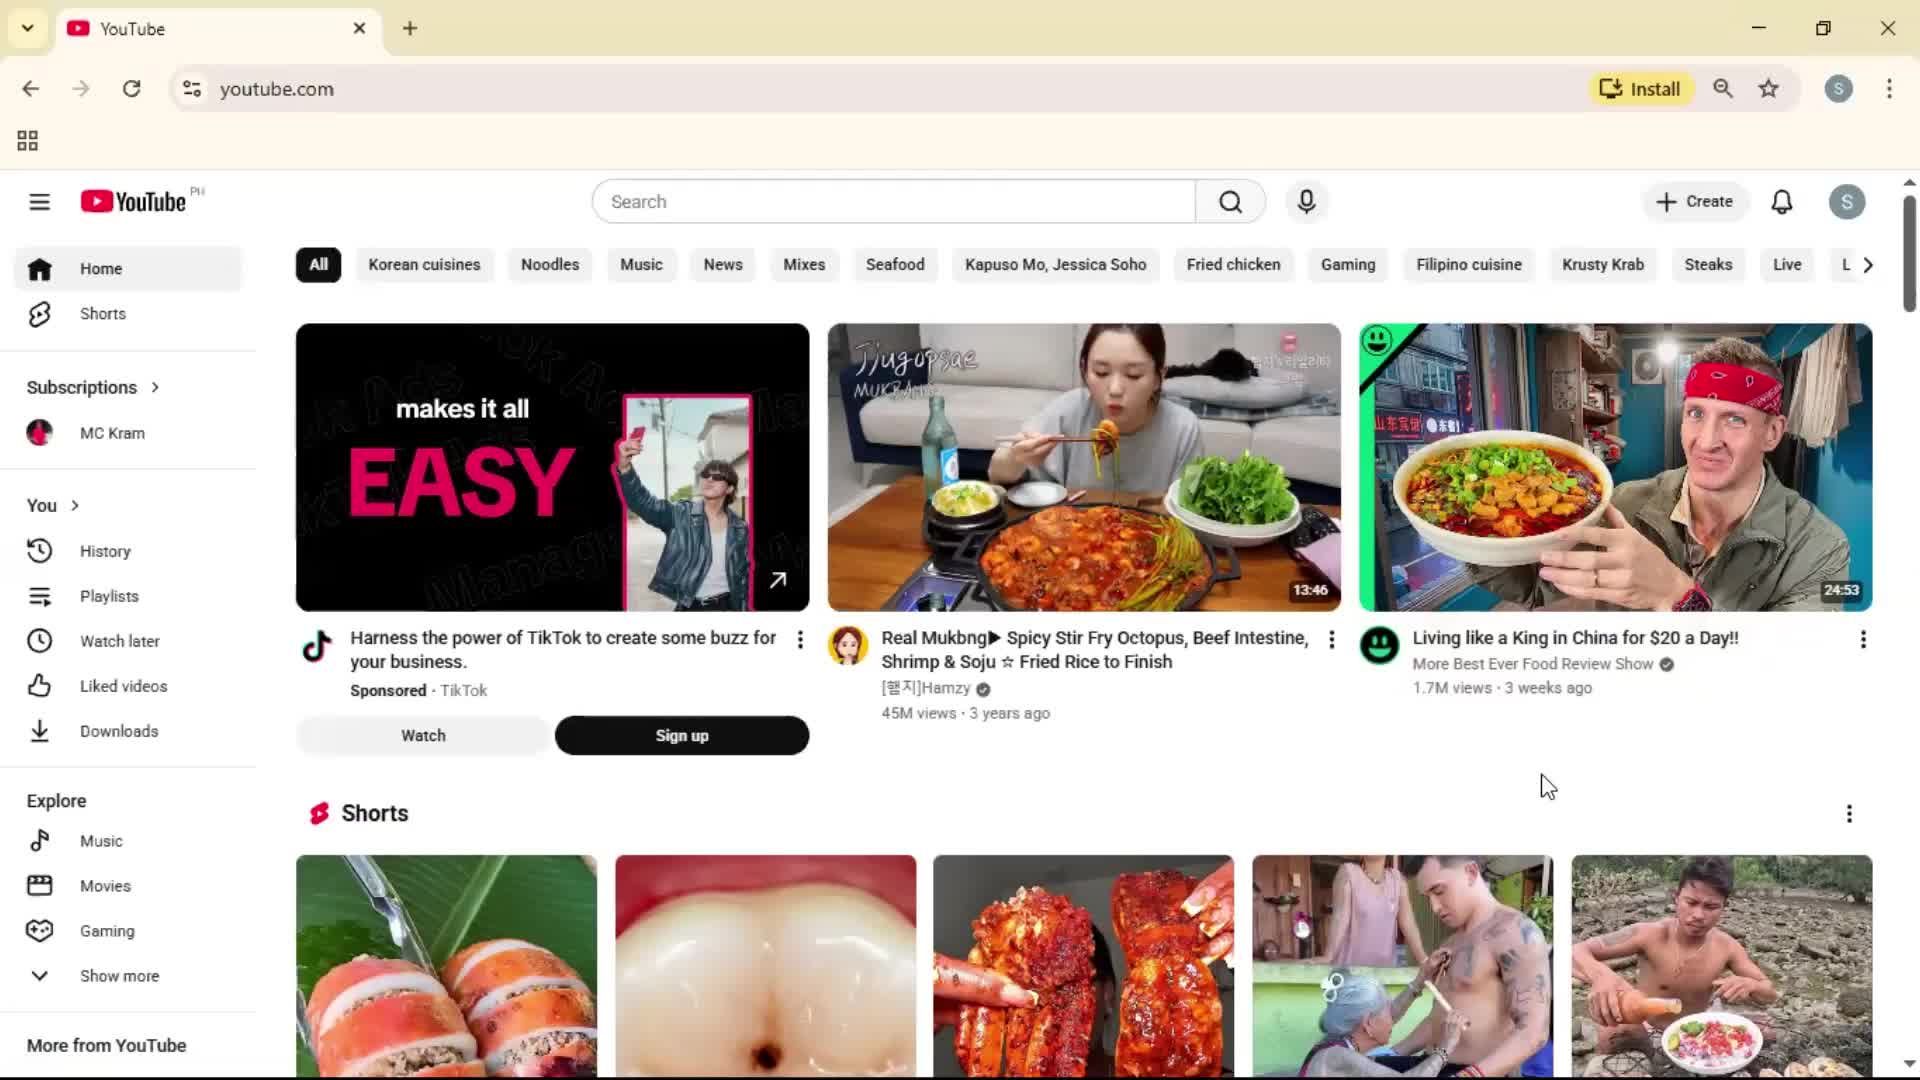Open the Living like a King in China video
Viewport: 1920px width, 1080px height.
tap(1614, 467)
